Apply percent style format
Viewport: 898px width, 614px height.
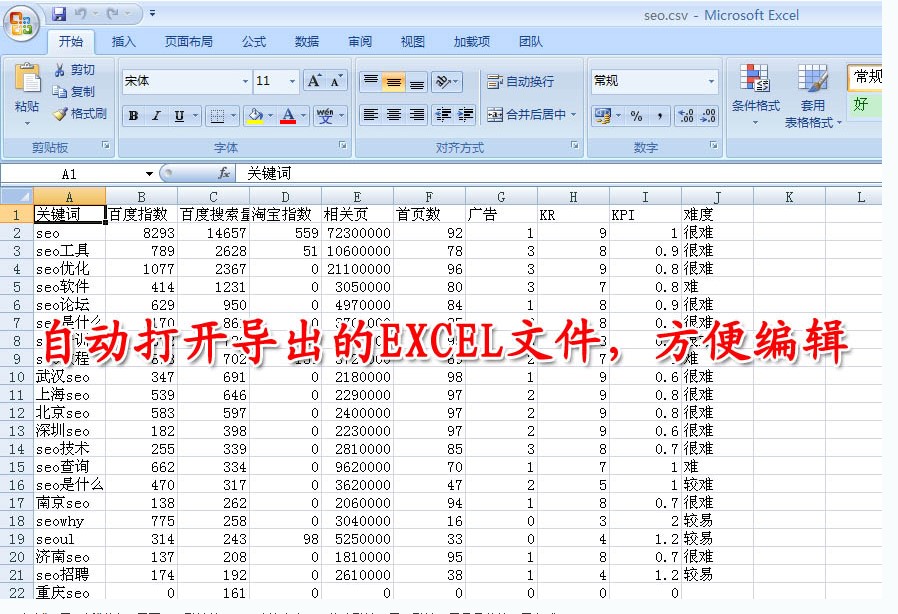pyautogui.click(x=636, y=116)
